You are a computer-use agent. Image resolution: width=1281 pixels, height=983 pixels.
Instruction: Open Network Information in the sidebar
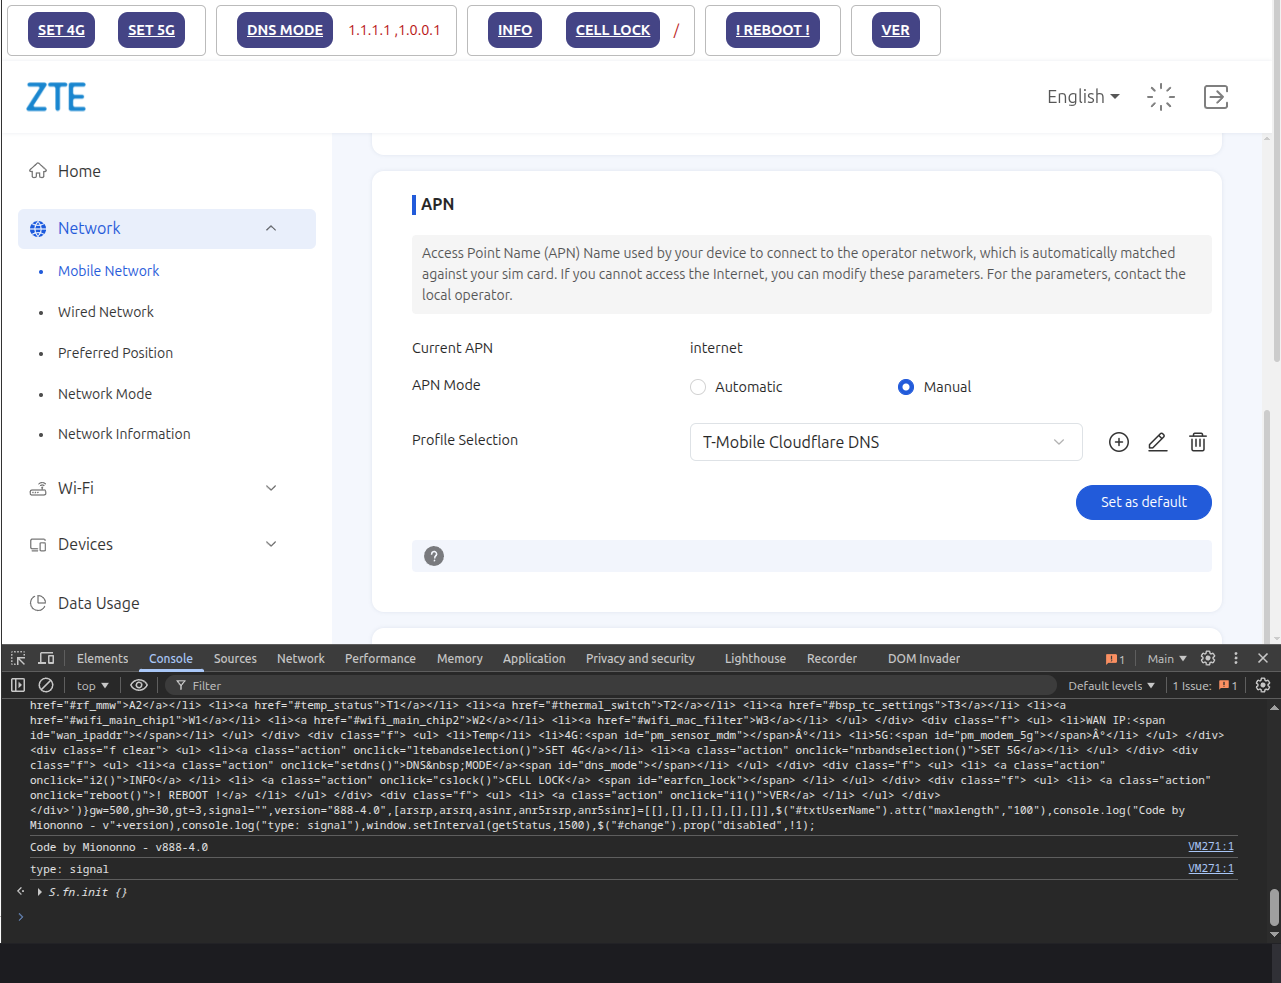point(124,434)
